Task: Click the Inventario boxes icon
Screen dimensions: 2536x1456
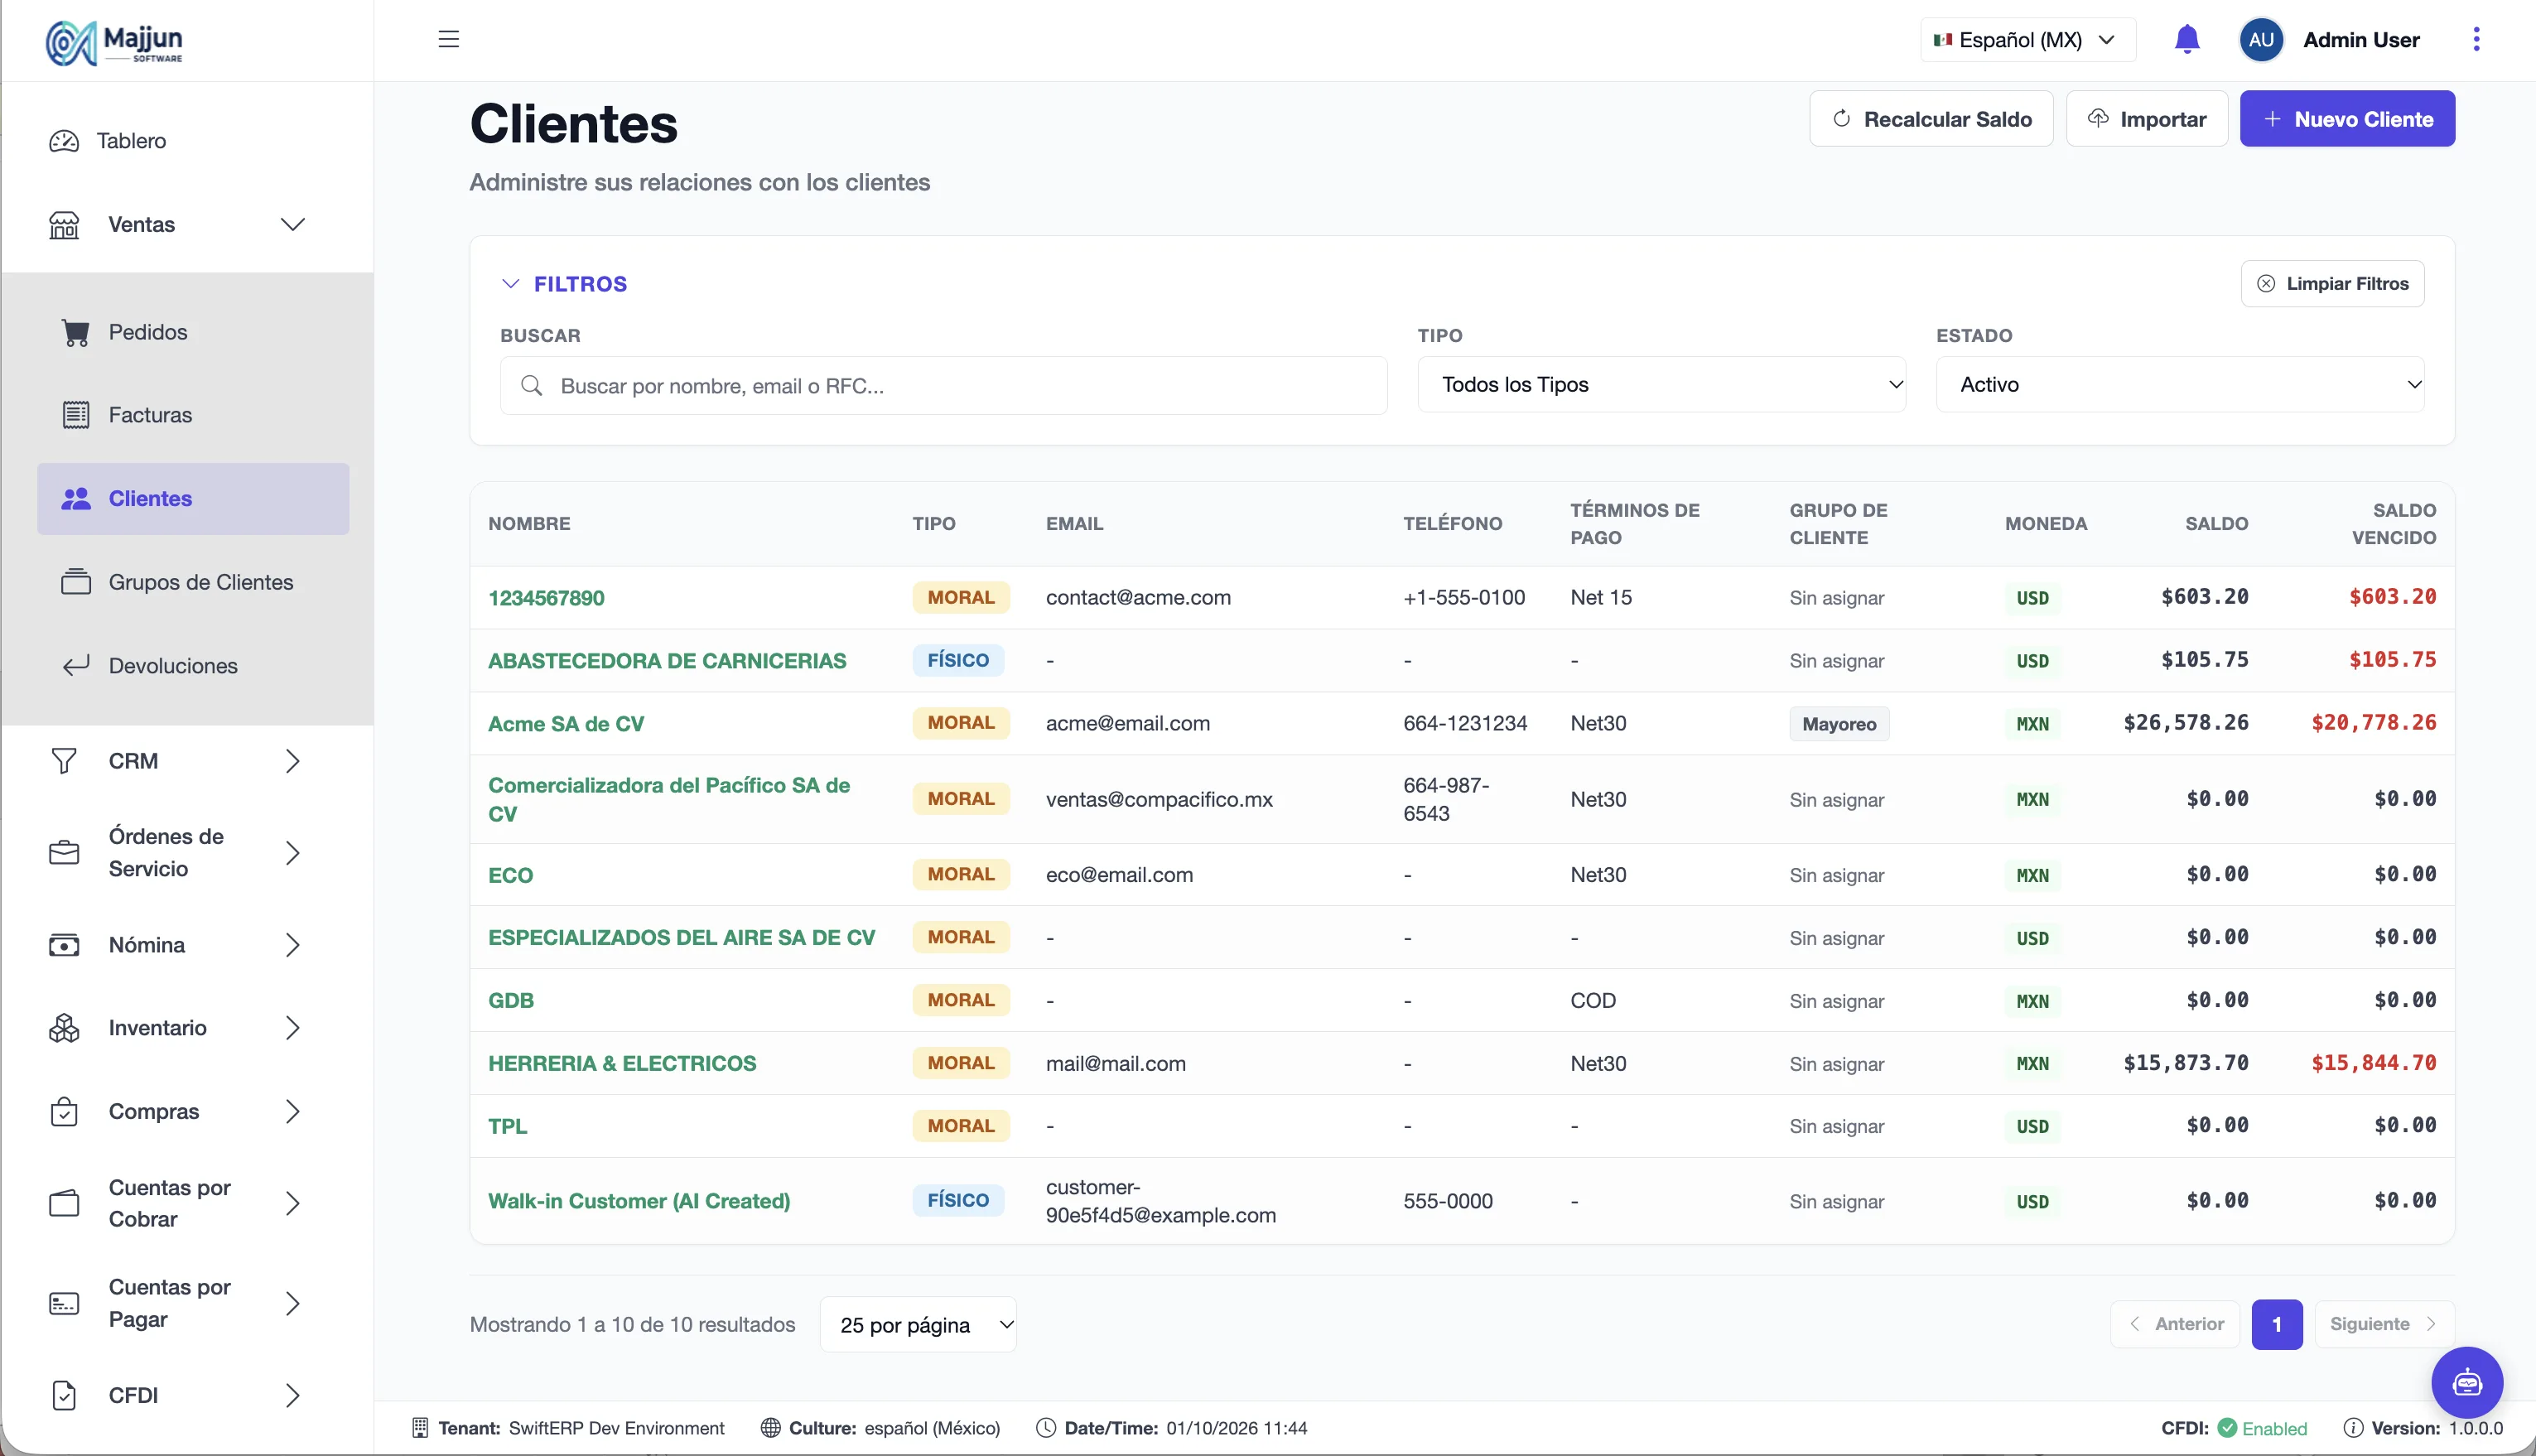Action: click(64, 1028)
